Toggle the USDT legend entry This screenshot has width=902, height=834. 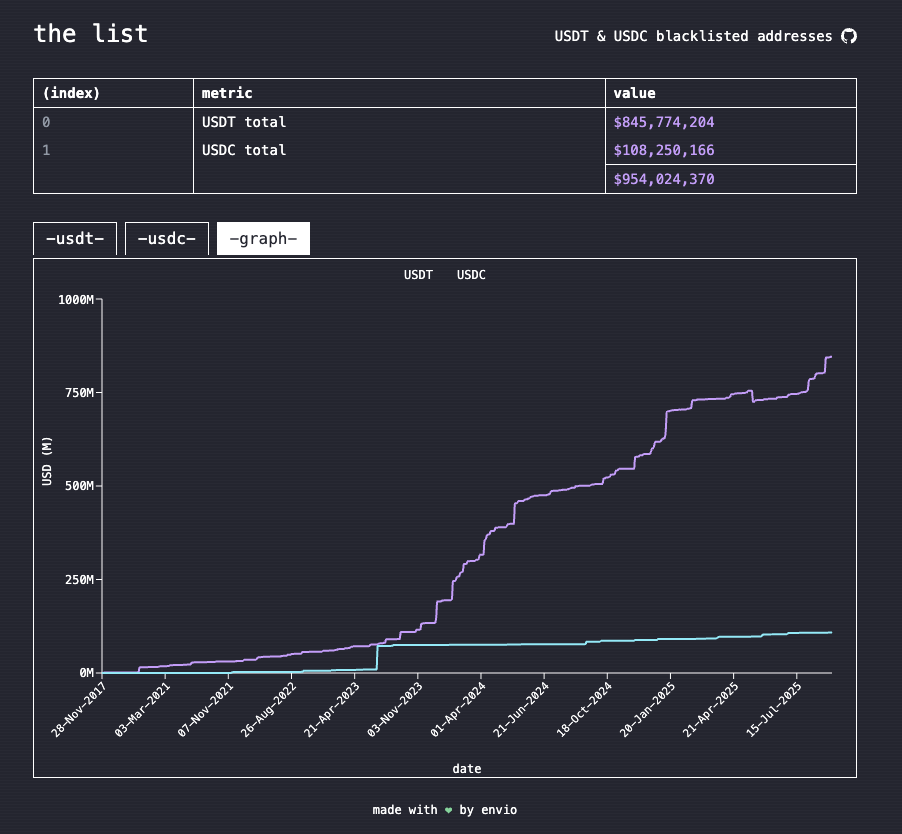click(418, 275)
